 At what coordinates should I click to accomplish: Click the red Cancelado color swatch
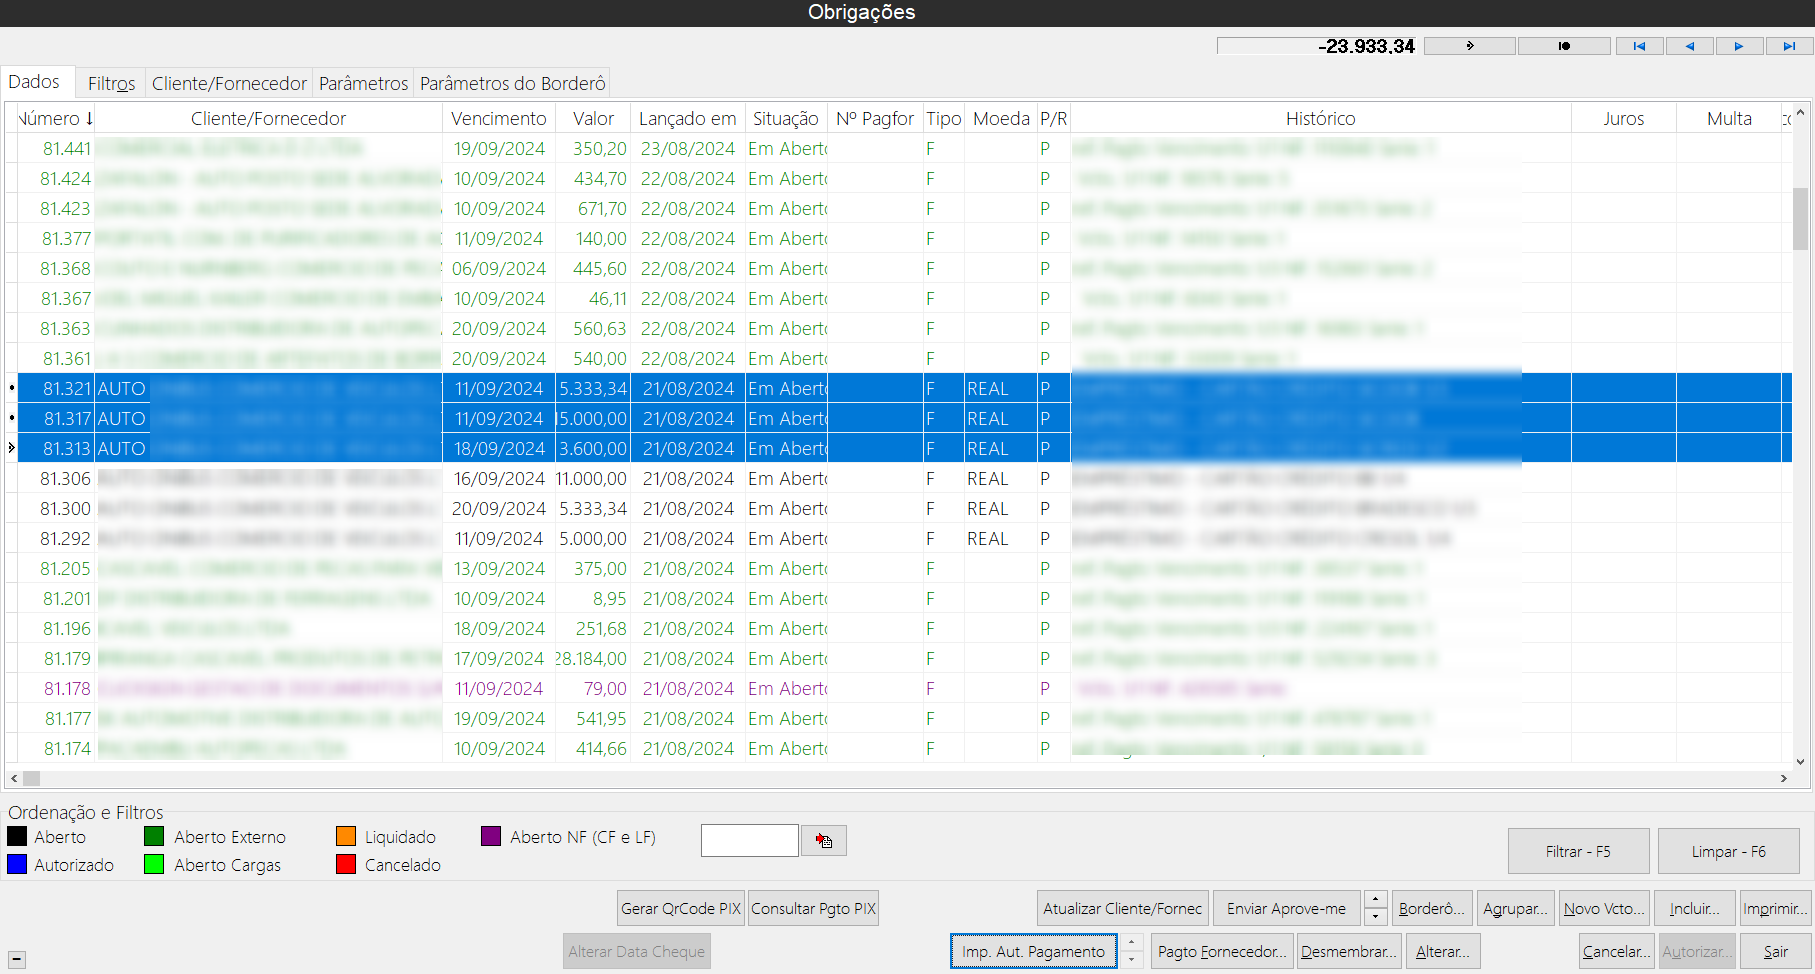tap(346, 865)
